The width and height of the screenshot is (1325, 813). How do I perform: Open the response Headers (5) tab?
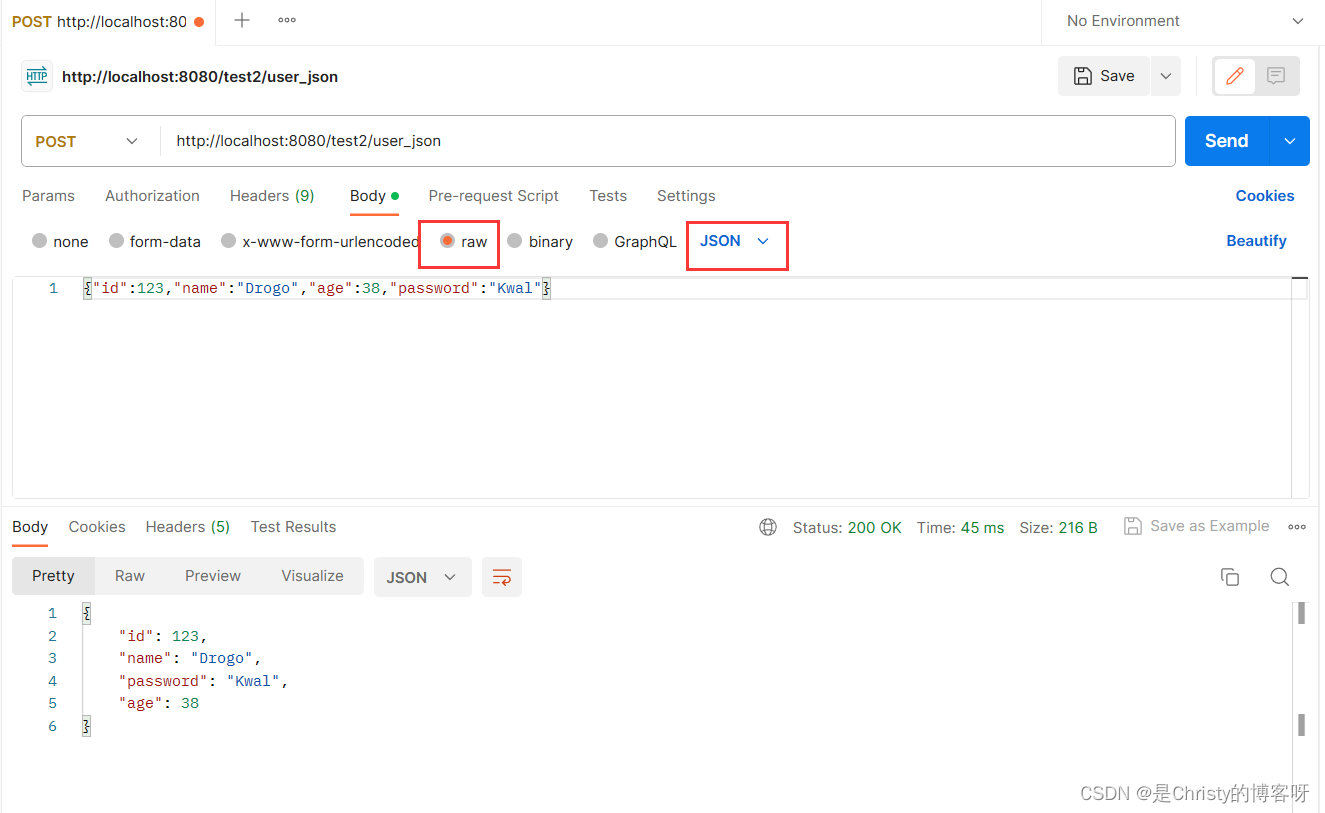[188, 527]
